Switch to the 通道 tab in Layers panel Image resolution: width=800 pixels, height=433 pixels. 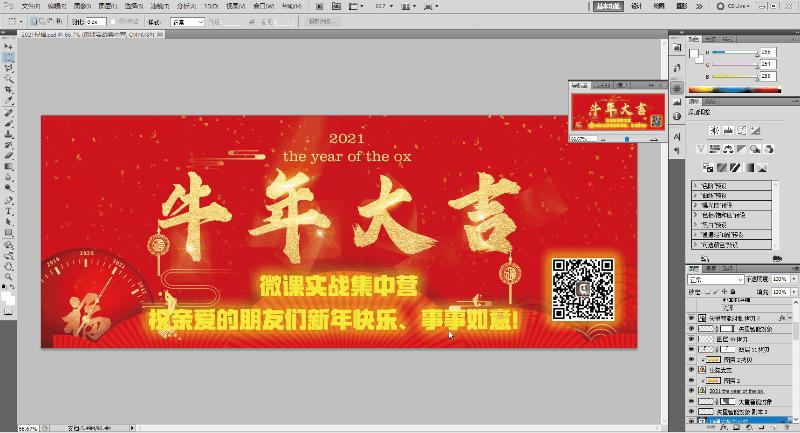coord(711,268)
